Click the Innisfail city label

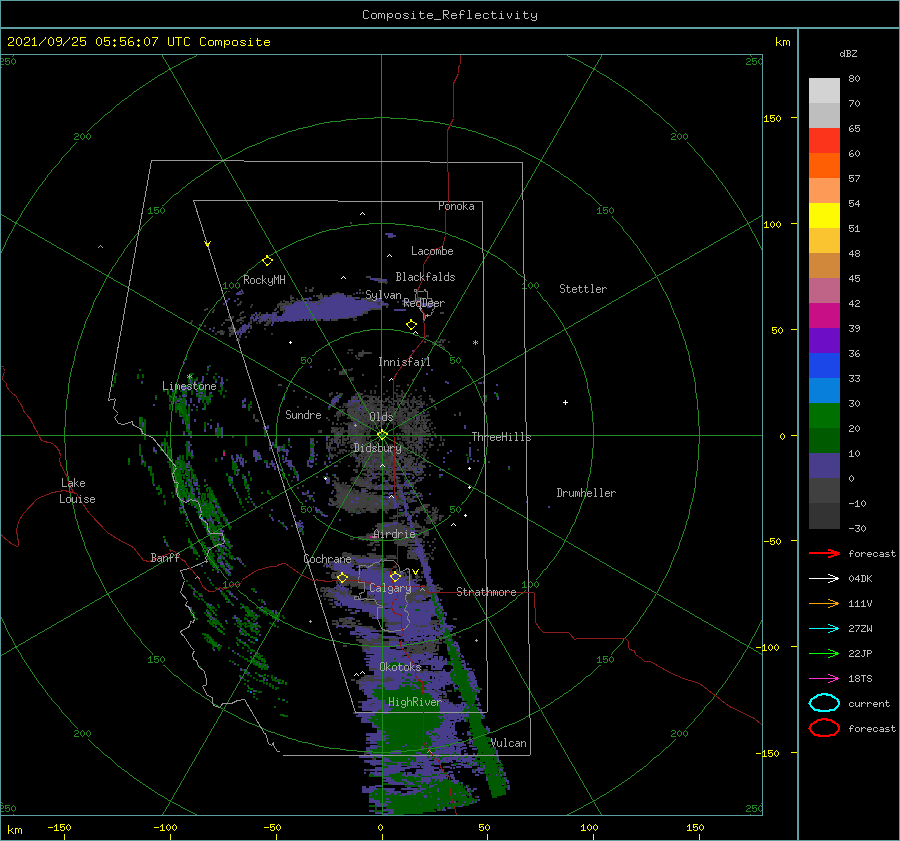[x=404, y=362]
